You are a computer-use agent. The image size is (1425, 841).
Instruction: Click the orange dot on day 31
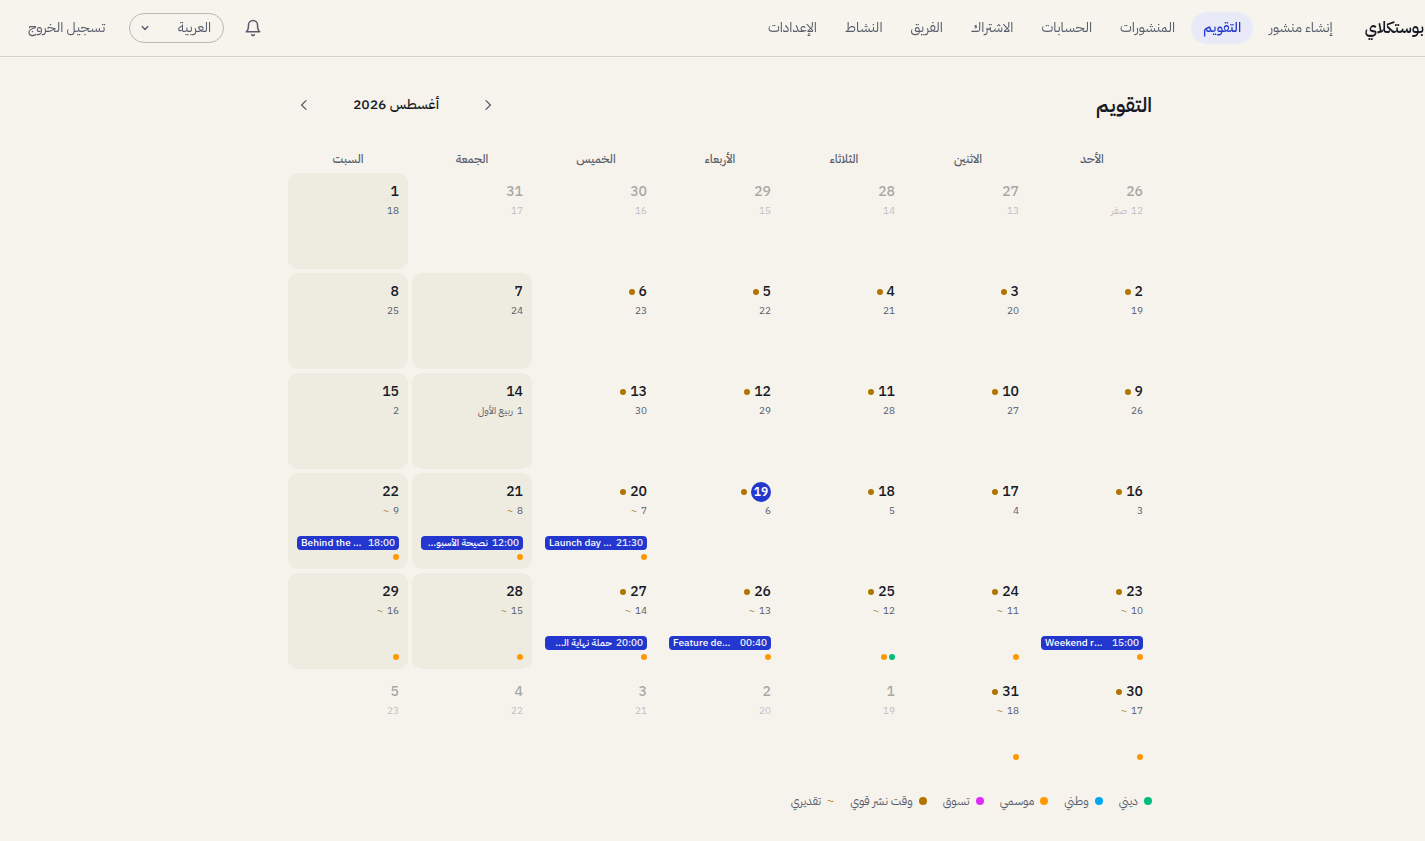[x=1016, y=757]
